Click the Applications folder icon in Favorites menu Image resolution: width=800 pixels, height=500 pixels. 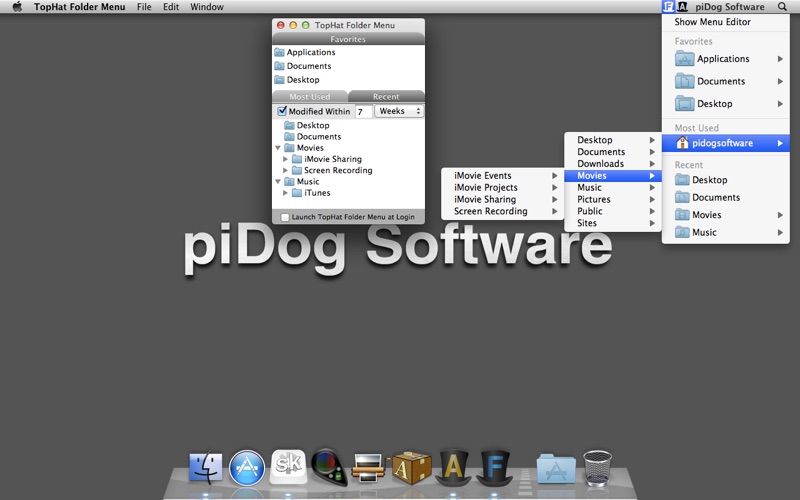[684, 59]
